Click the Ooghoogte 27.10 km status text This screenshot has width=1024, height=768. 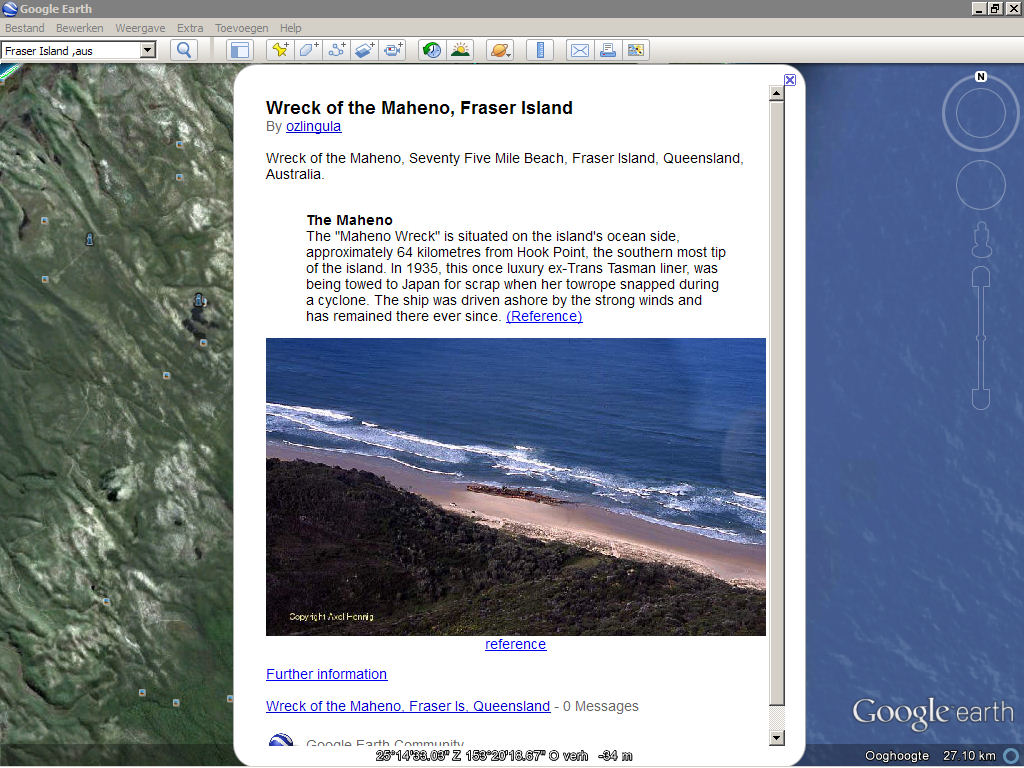click(x=931, y=756)
